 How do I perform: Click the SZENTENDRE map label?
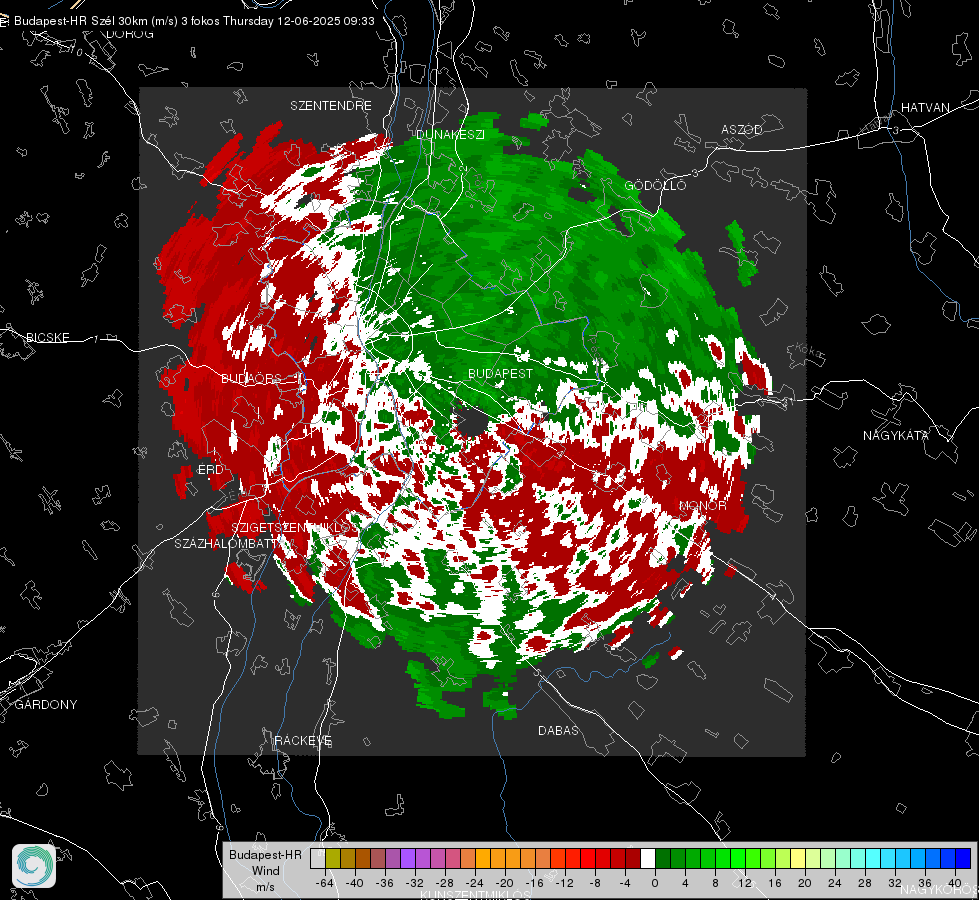331,106
